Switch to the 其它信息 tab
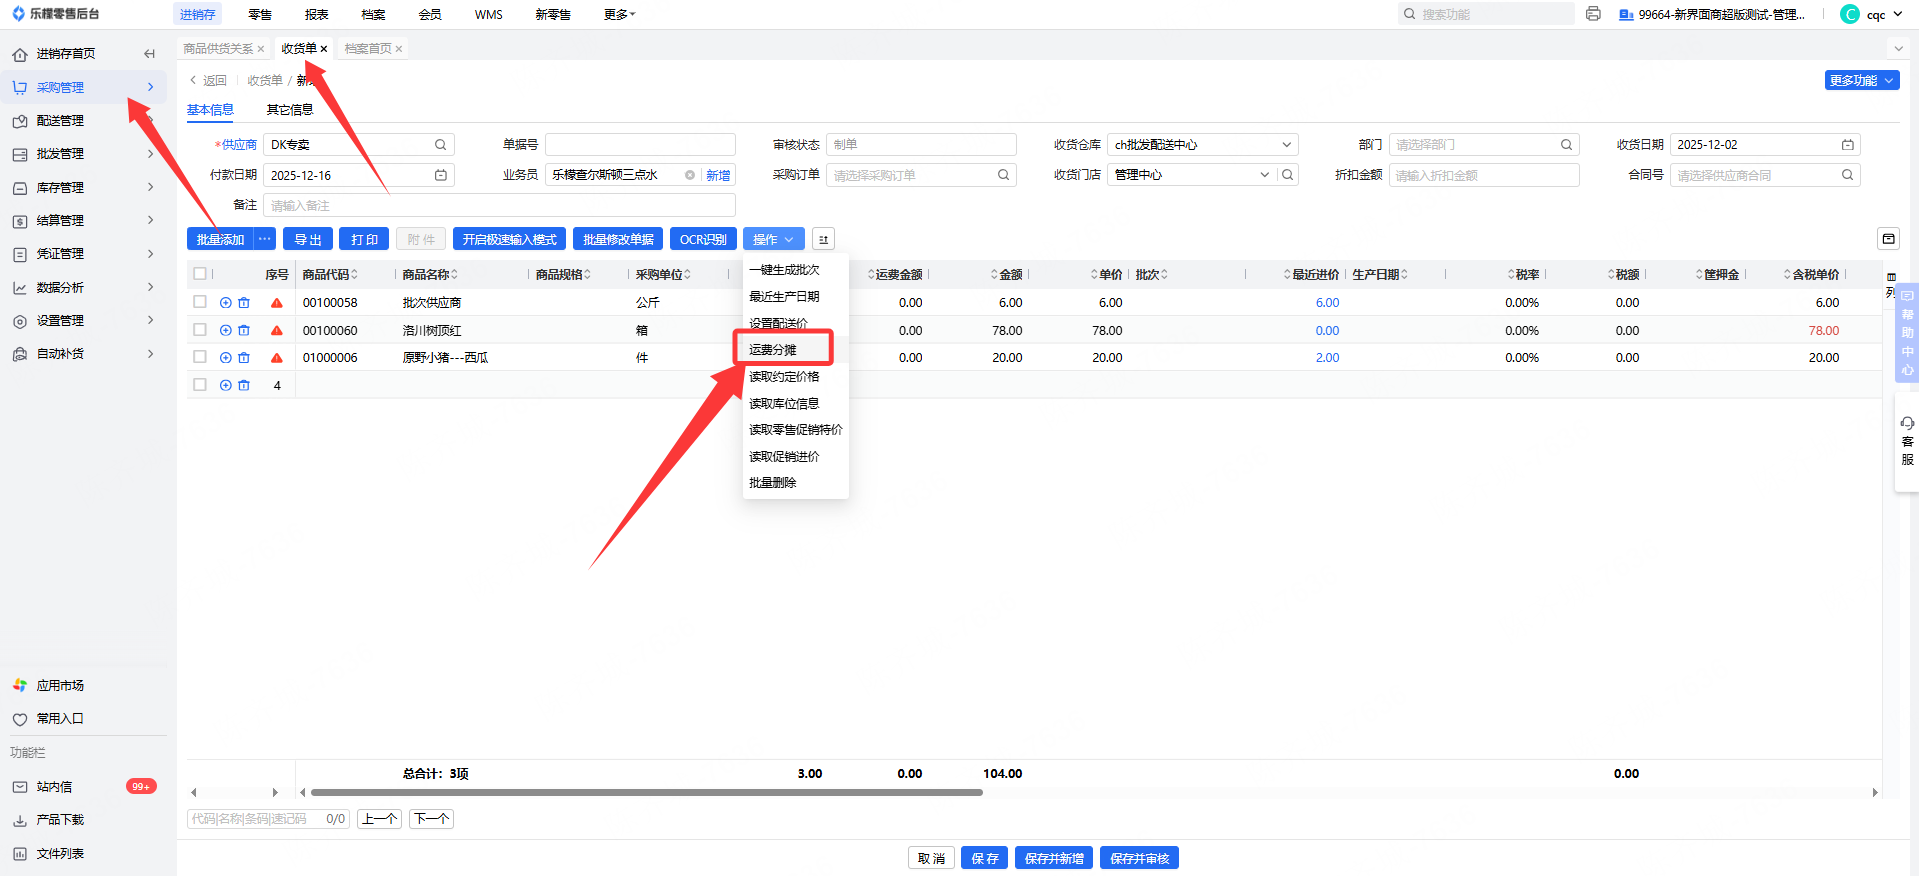Image resolution: width=1919 pixels, height=876 pixels. click(x=290, y=110)
